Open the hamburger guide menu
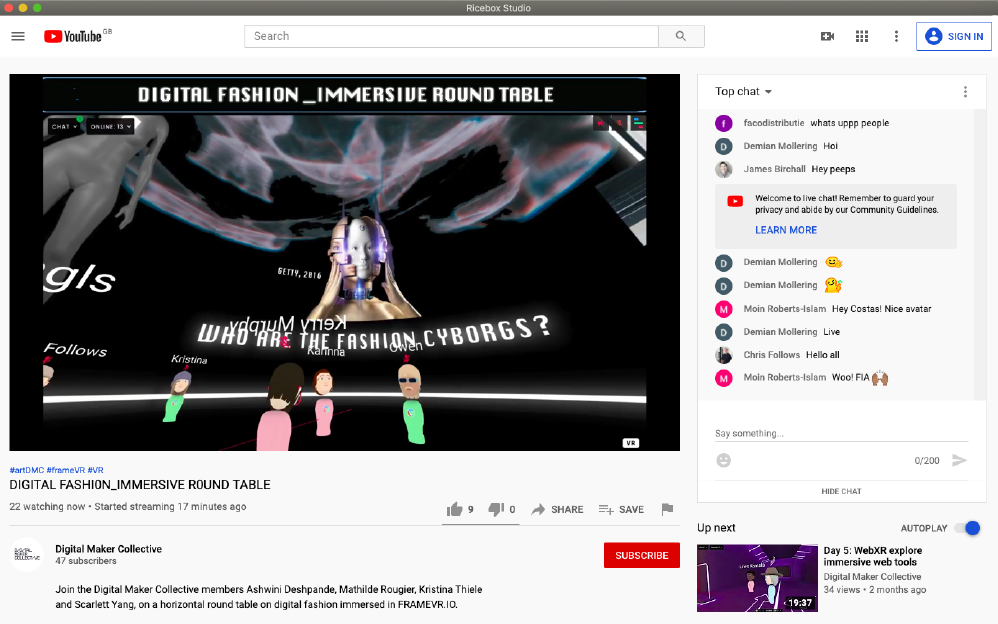 [18, 36]
